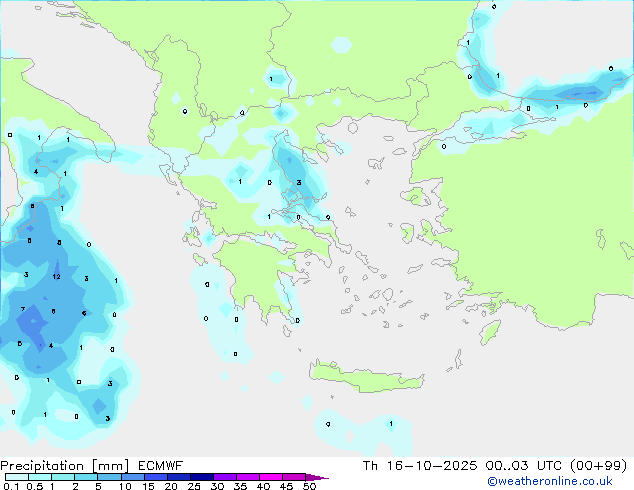Select the 45–50 mm legend color swatch
Image resolution: width=634 pixels, height=490 pixels.
[294, 477]
